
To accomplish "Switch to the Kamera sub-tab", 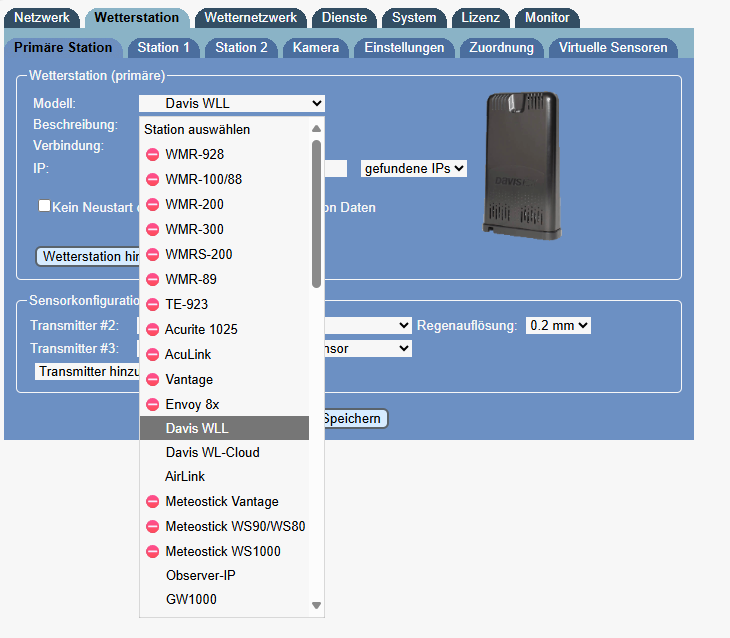I will tap(316, 48).
